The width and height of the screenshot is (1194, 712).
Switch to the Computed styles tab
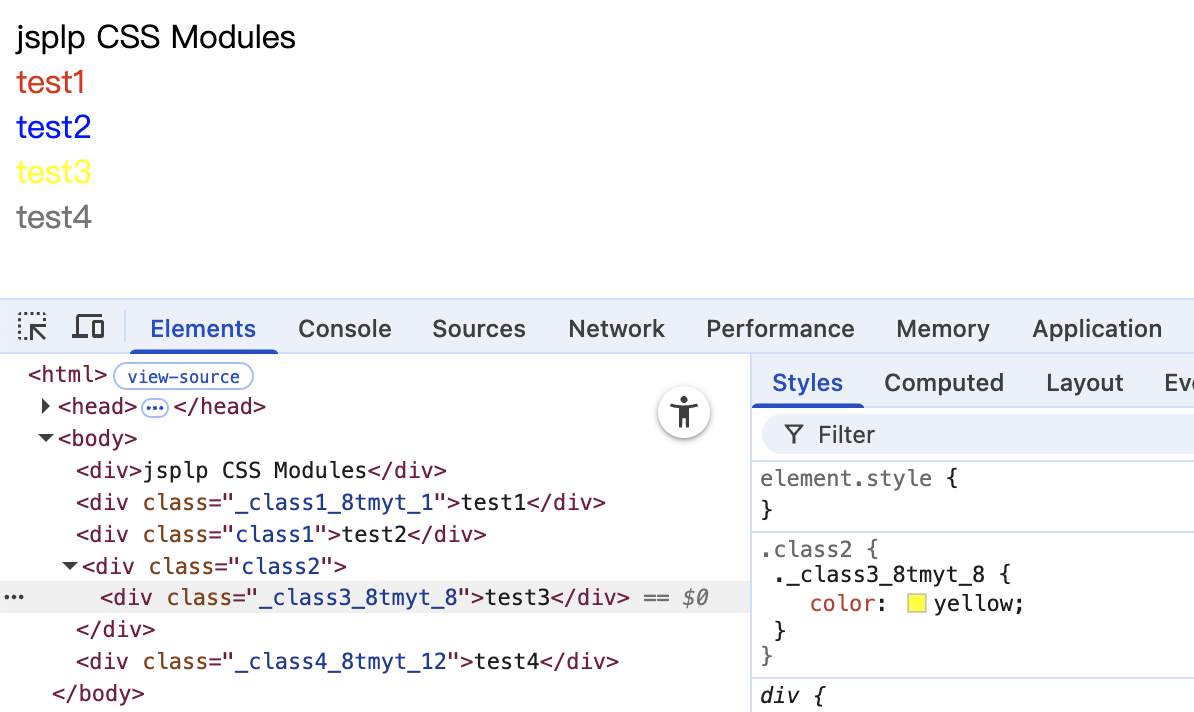click(943, 383)
